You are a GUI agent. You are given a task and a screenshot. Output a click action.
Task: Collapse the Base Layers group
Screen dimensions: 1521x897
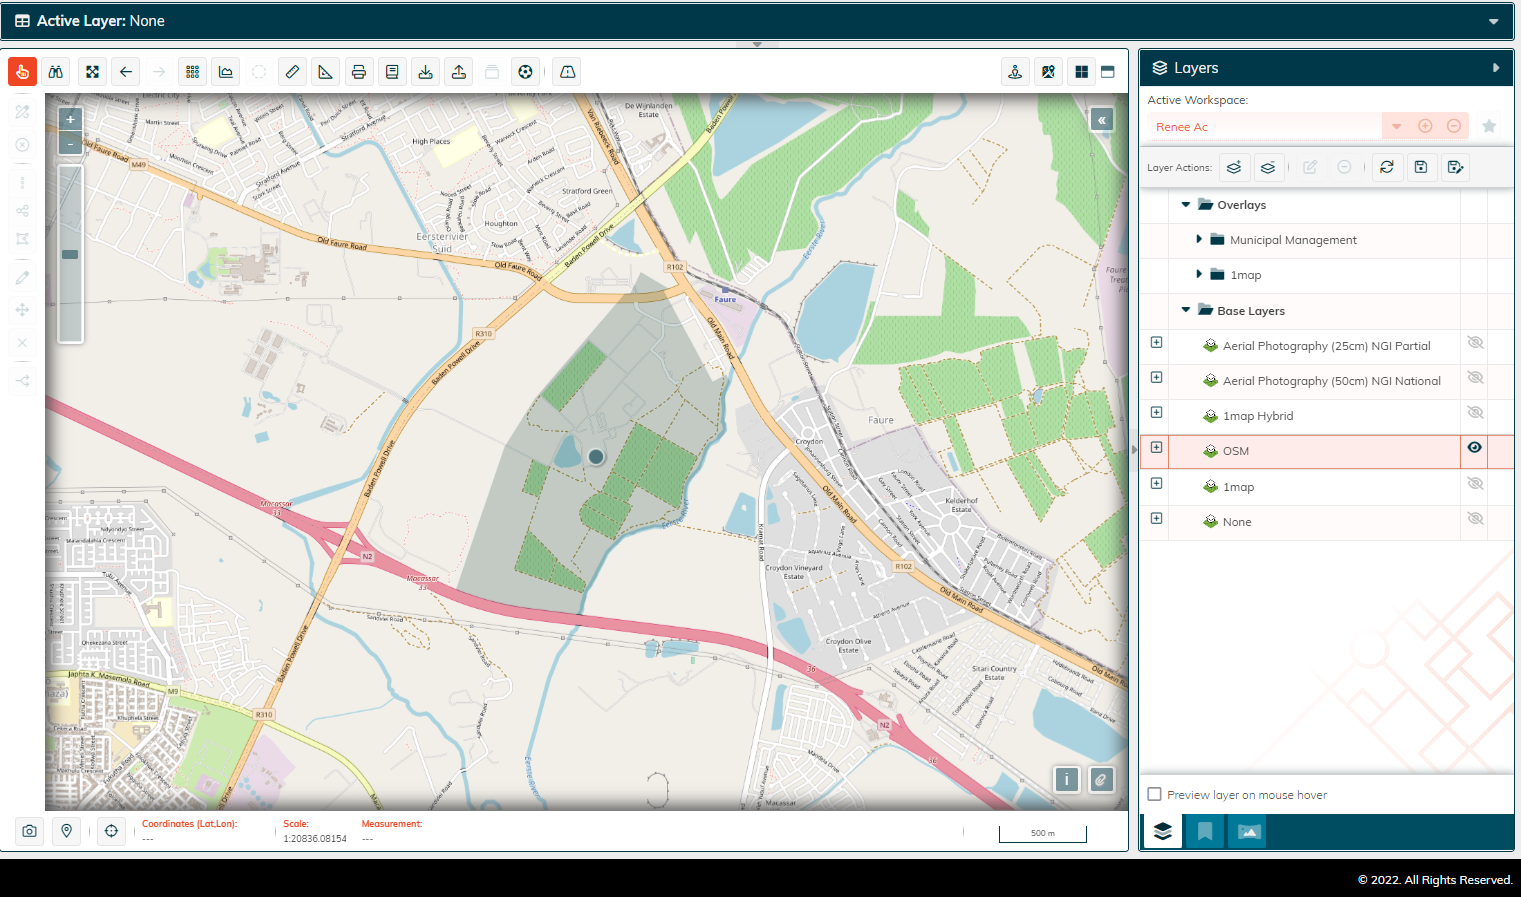(1186, 310)
